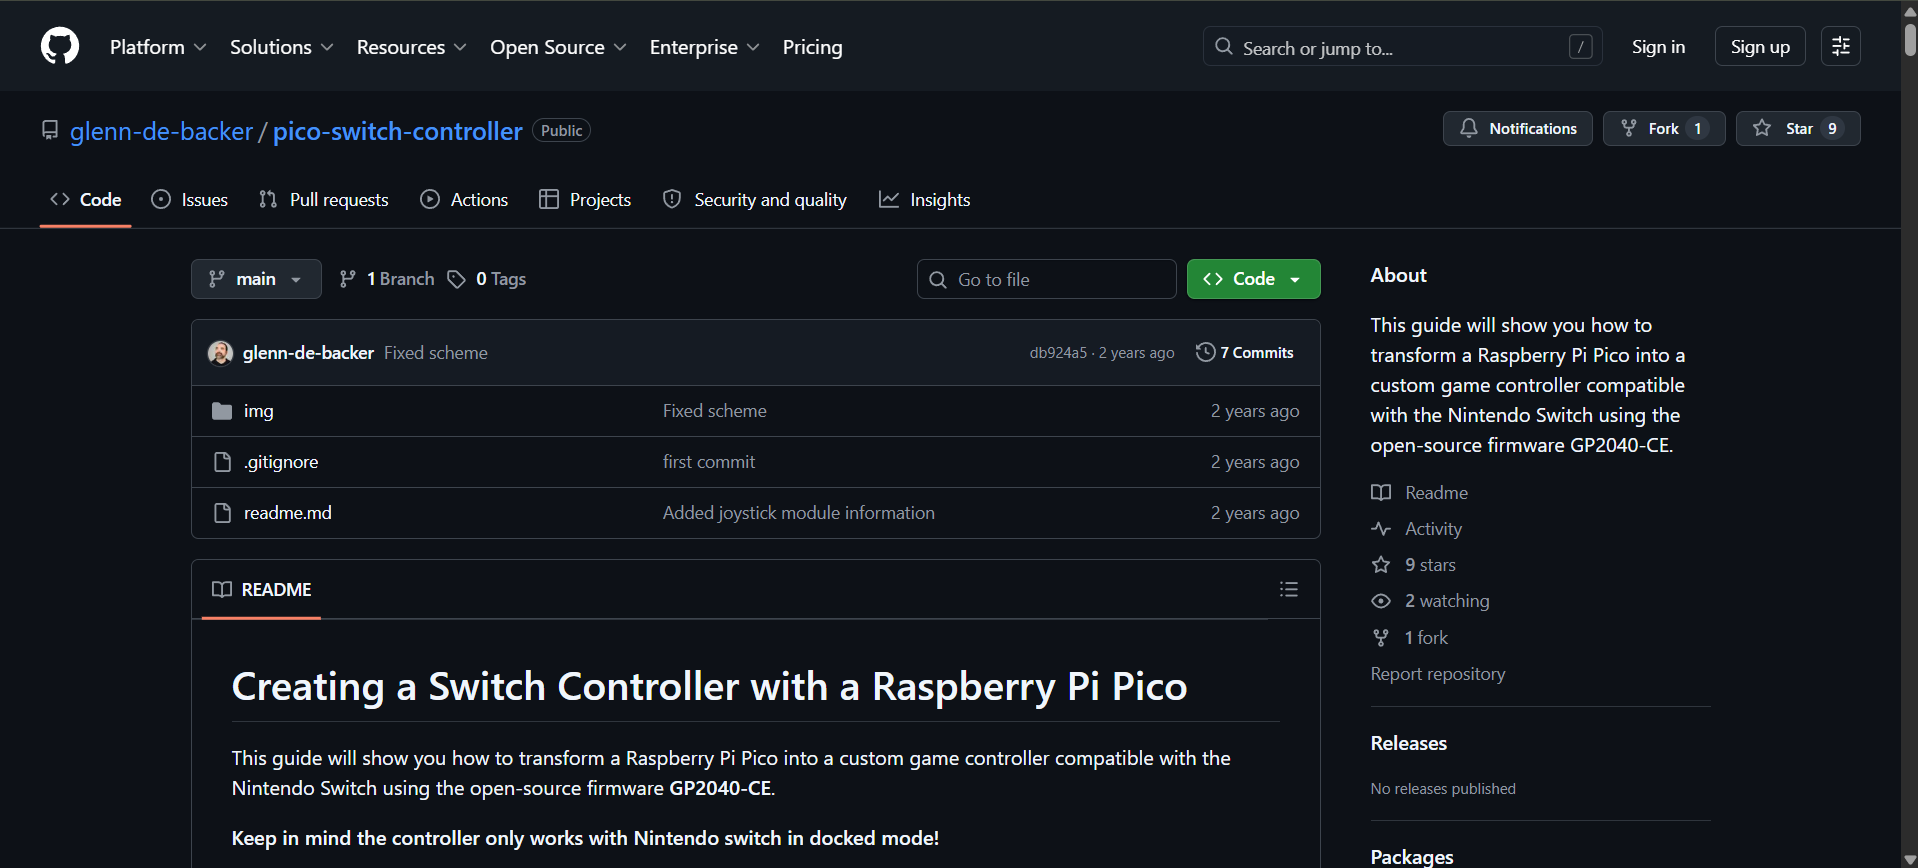View the 0 Tags link
The height and width of the screenshot is (868, 1918).
pos(487,279)
